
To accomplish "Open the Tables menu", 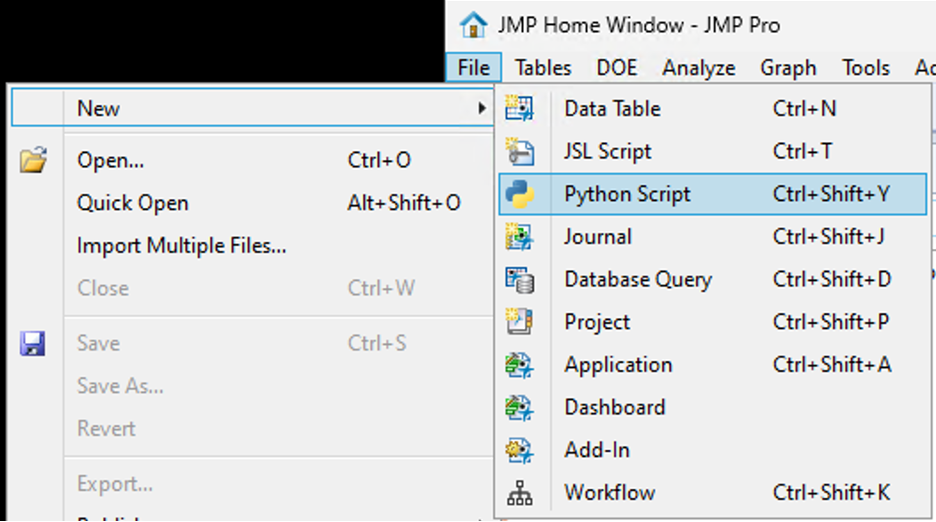I will pos(543,68).
